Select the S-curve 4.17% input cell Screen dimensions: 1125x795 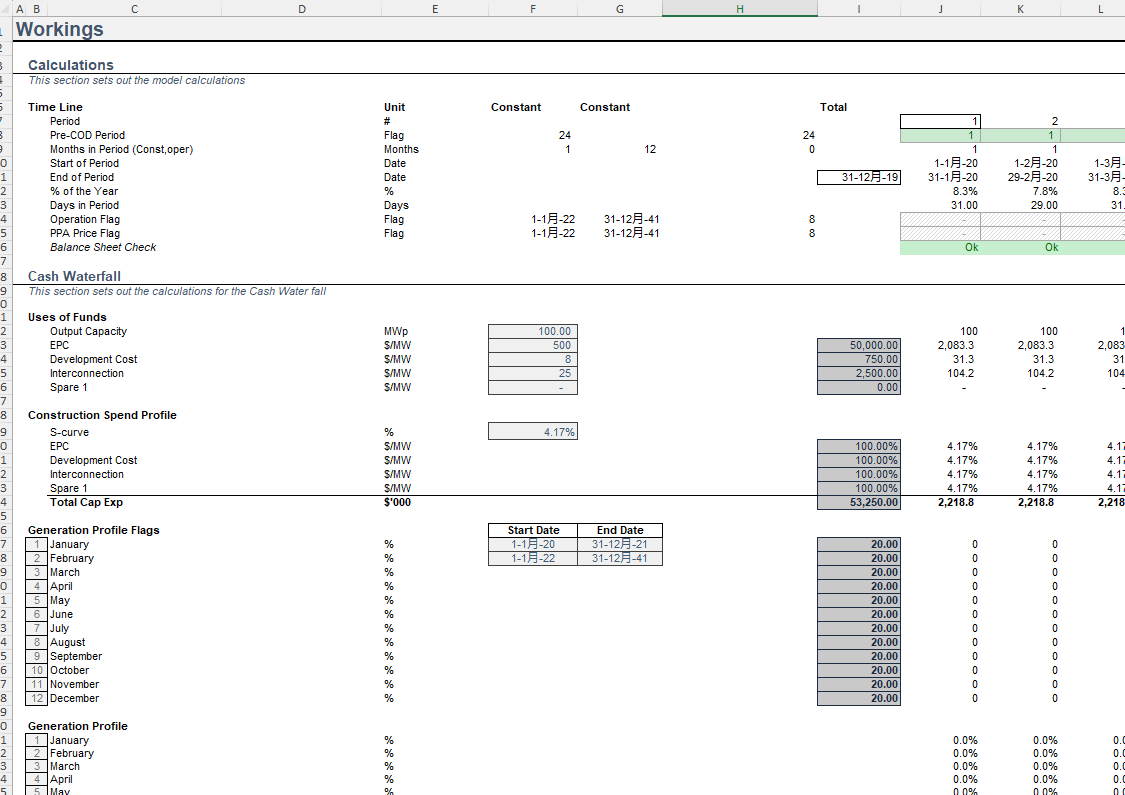pos(532,431)
